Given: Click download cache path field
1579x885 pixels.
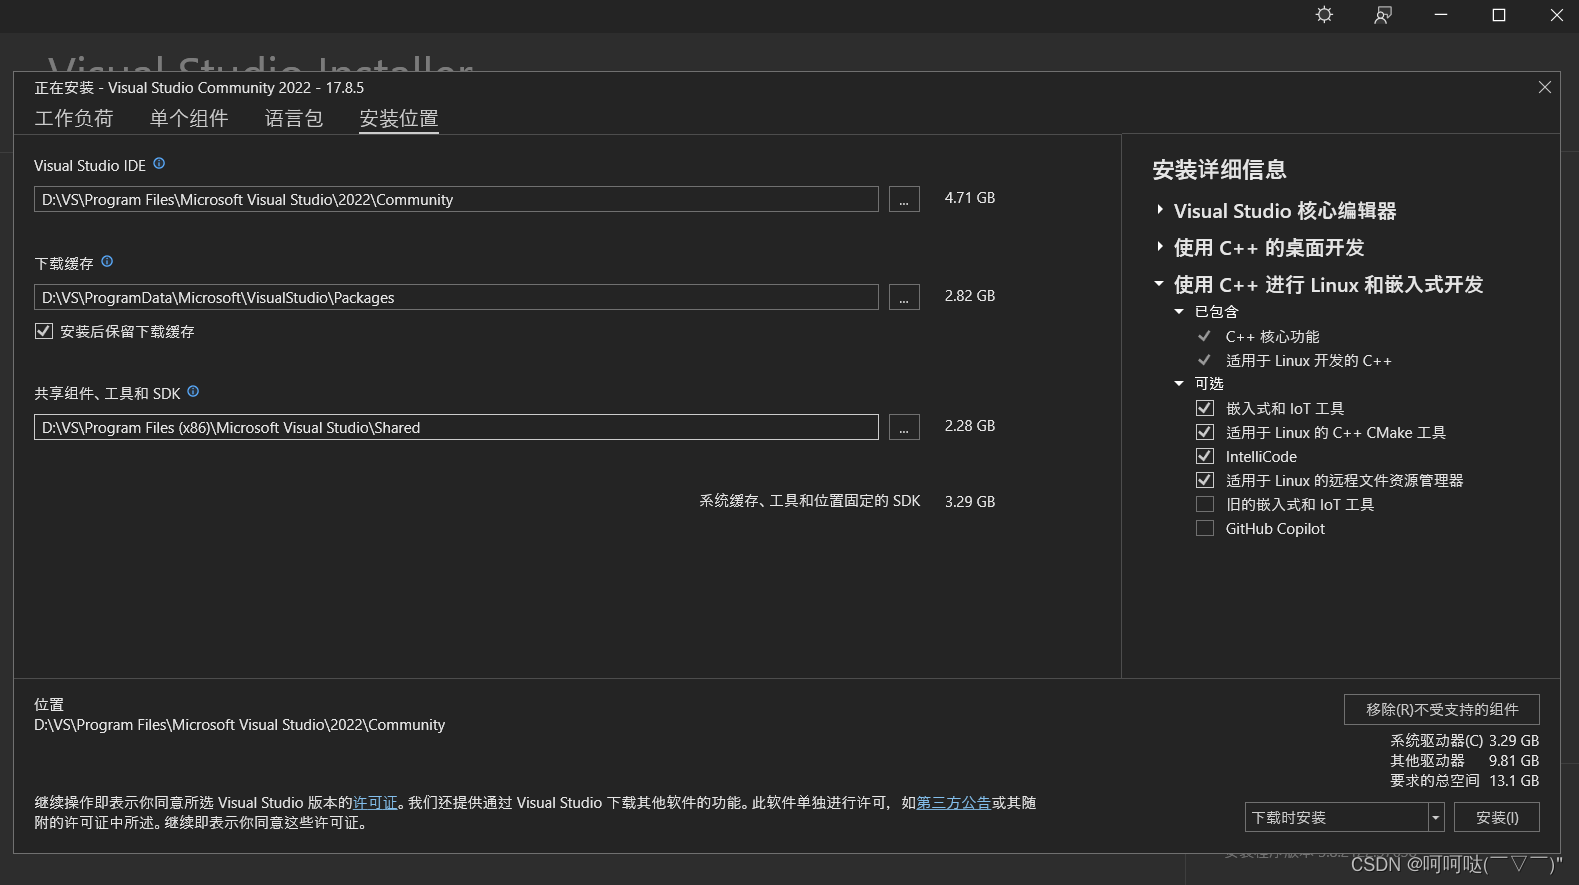Looking at the screenshot, I should pyautogui.click(x=456, y=297).
